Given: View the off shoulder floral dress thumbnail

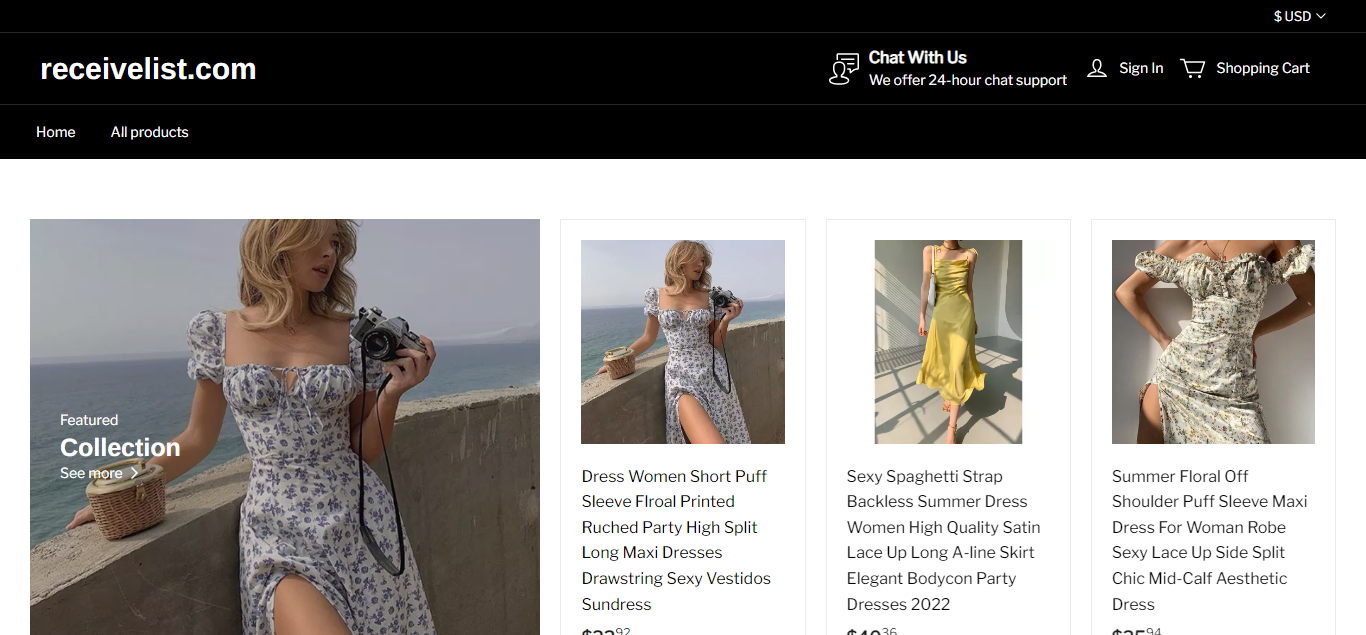Looking at the screenshot, I should [x=1213, y=342].
